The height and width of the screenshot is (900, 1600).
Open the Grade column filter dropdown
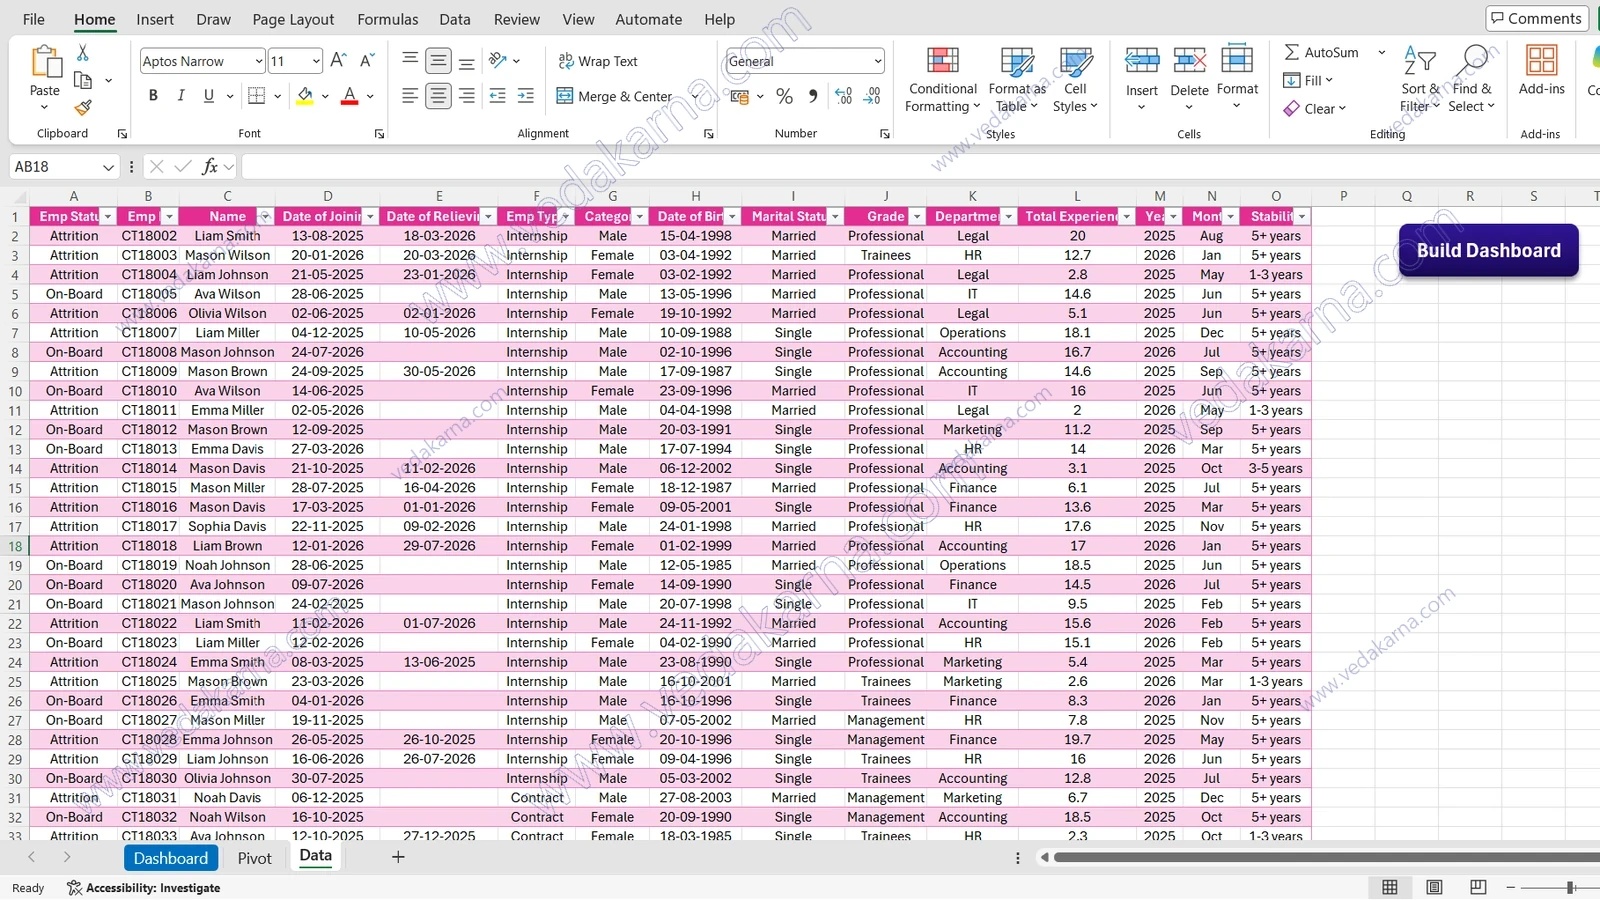917,217
